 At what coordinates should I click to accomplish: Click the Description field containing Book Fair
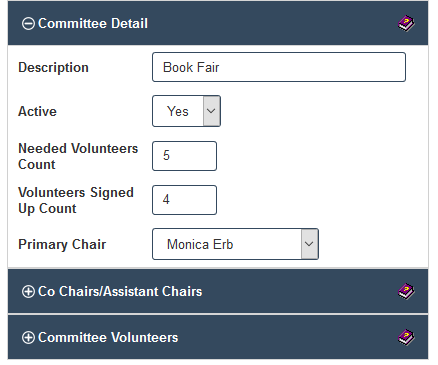279,67
